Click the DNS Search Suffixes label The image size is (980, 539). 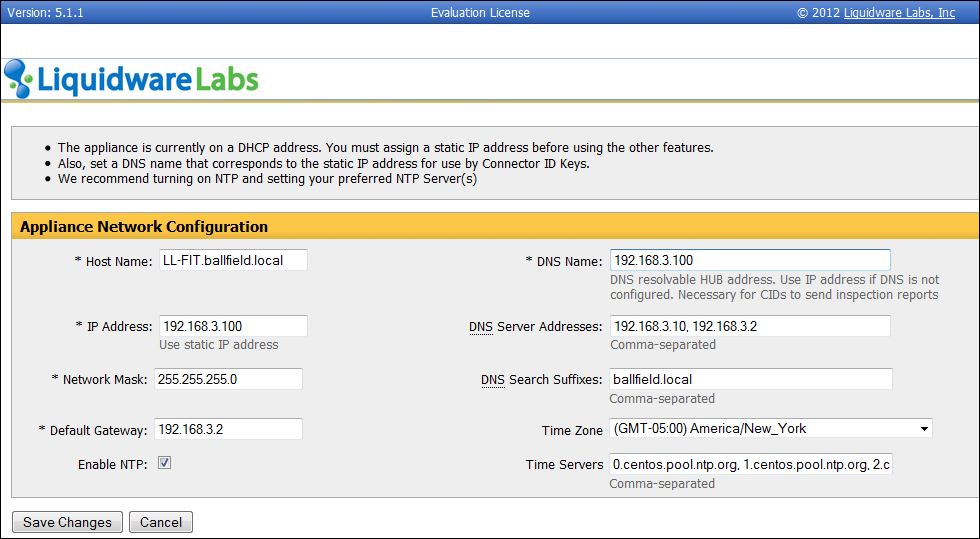pyautogui.click(x=541, y=380)
